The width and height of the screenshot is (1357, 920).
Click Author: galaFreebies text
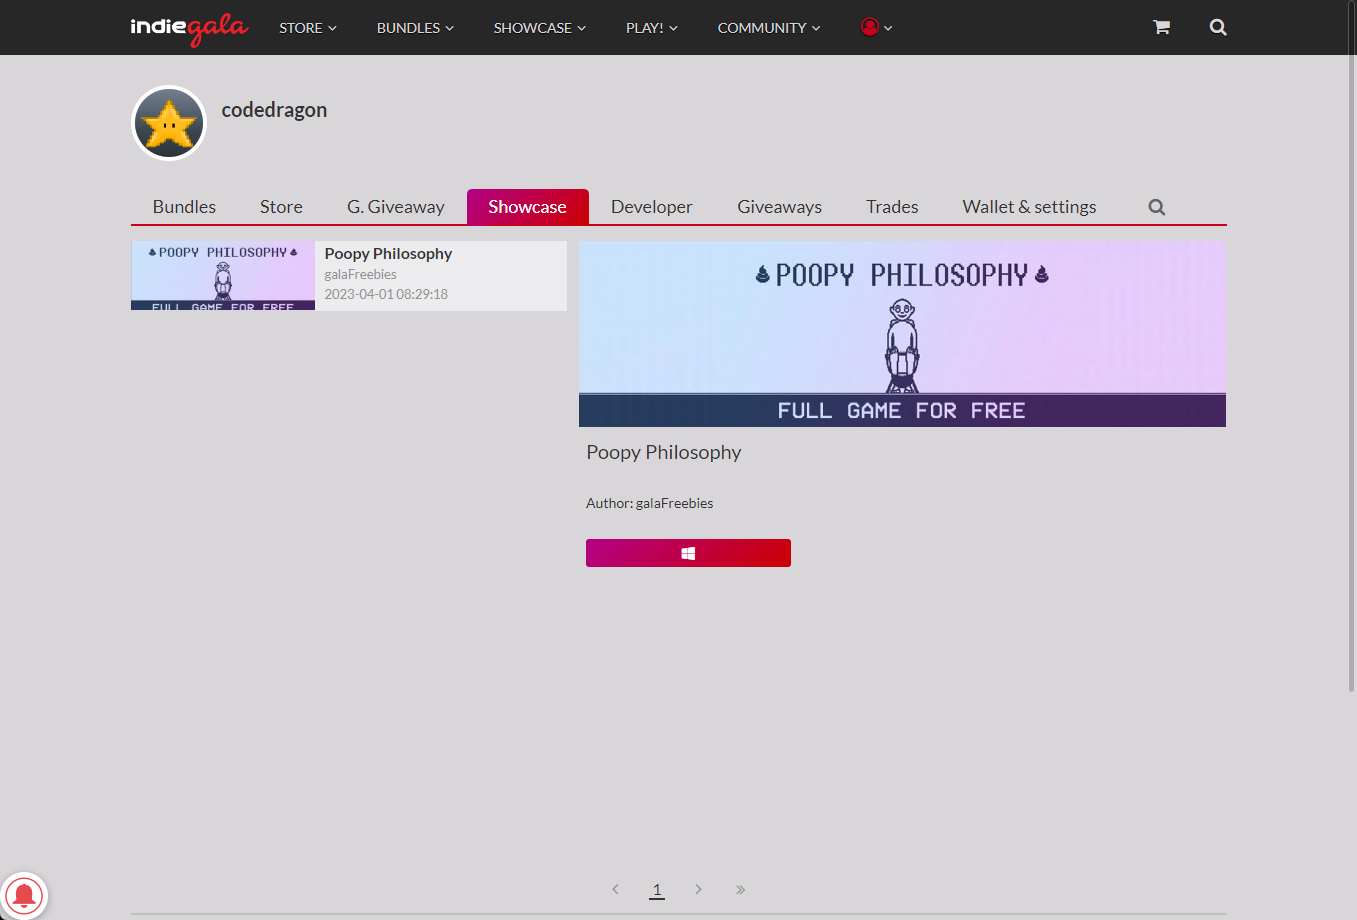(650, 503)
